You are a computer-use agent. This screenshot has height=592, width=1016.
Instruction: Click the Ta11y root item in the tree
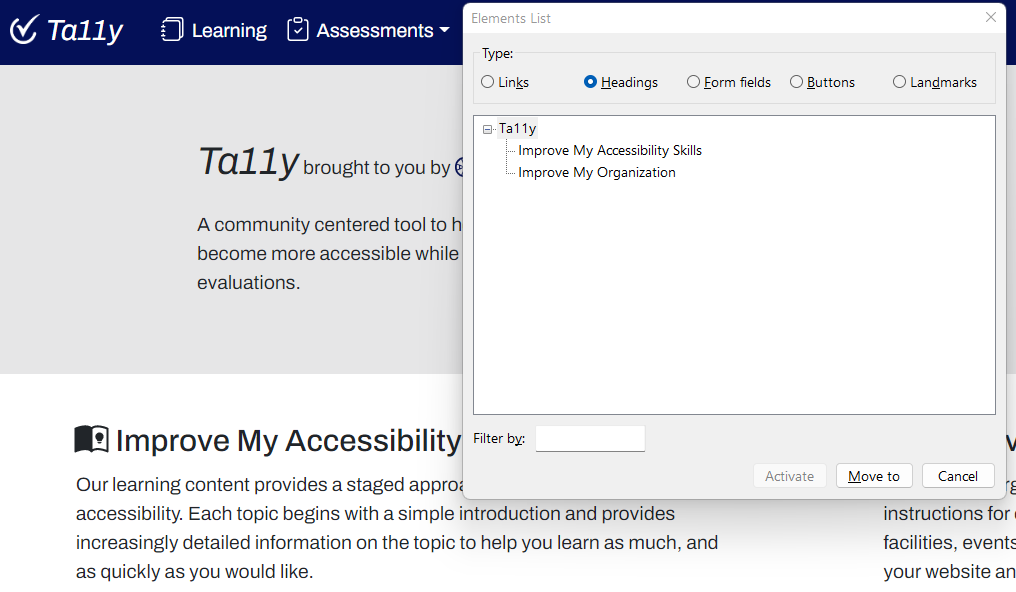point(517,128)
